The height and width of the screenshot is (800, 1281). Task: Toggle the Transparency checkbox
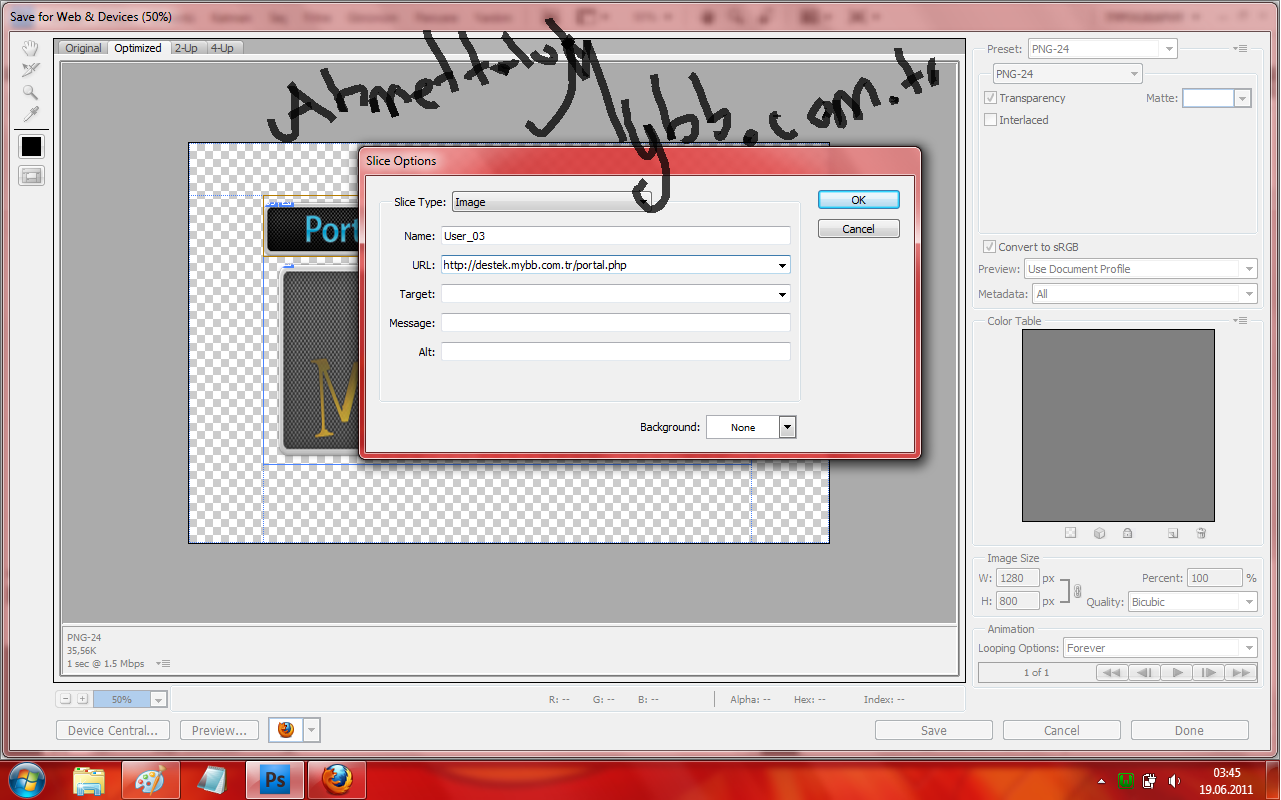(x=990, y=98)
